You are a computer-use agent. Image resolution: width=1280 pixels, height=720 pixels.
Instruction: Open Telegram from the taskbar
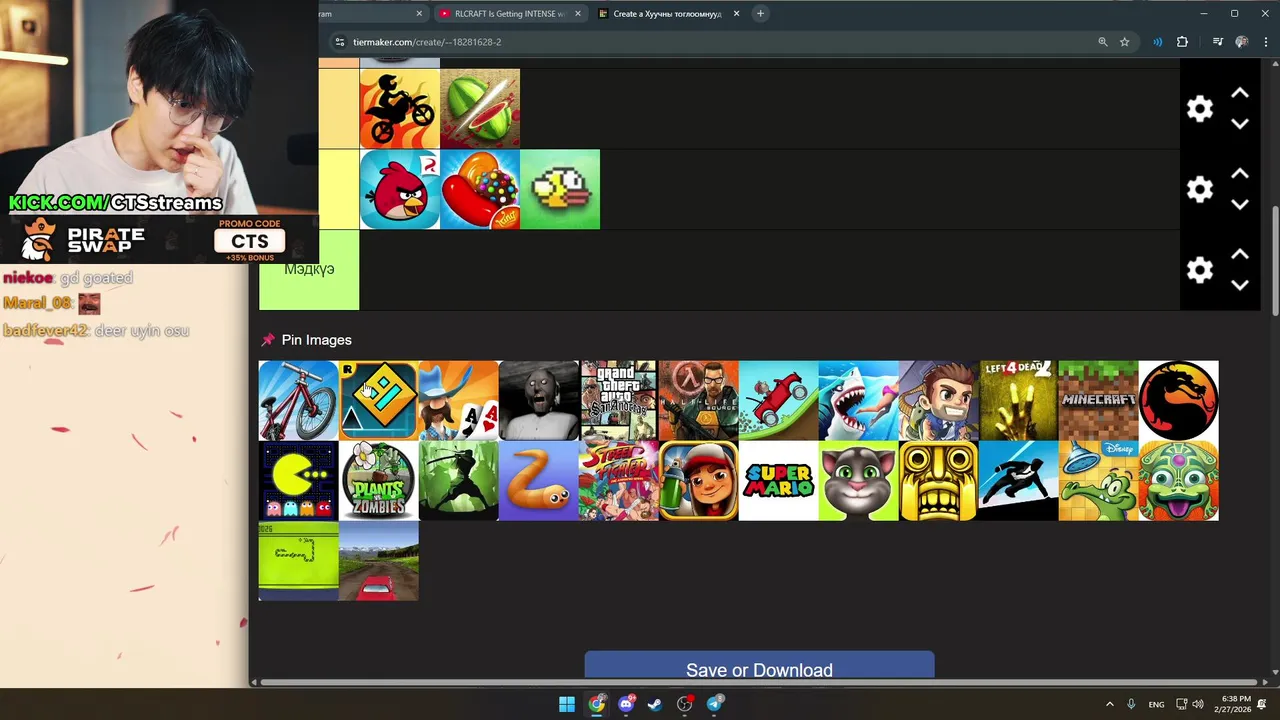(715, 704)
